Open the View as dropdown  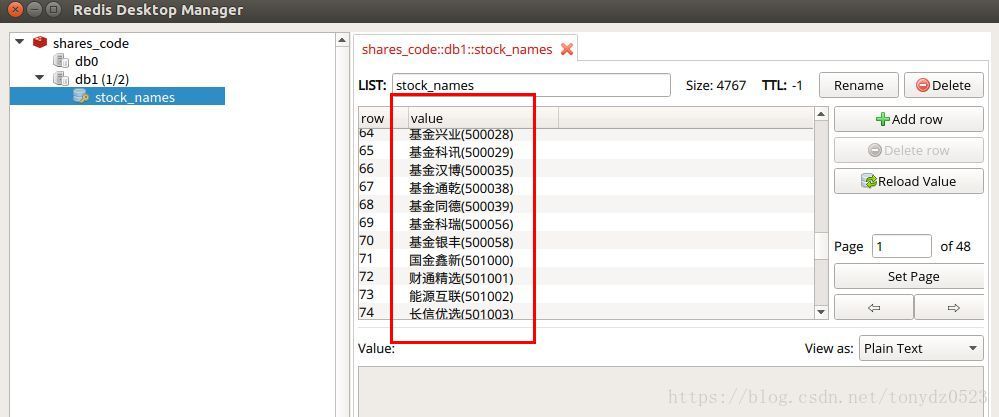tap(921, 348)
